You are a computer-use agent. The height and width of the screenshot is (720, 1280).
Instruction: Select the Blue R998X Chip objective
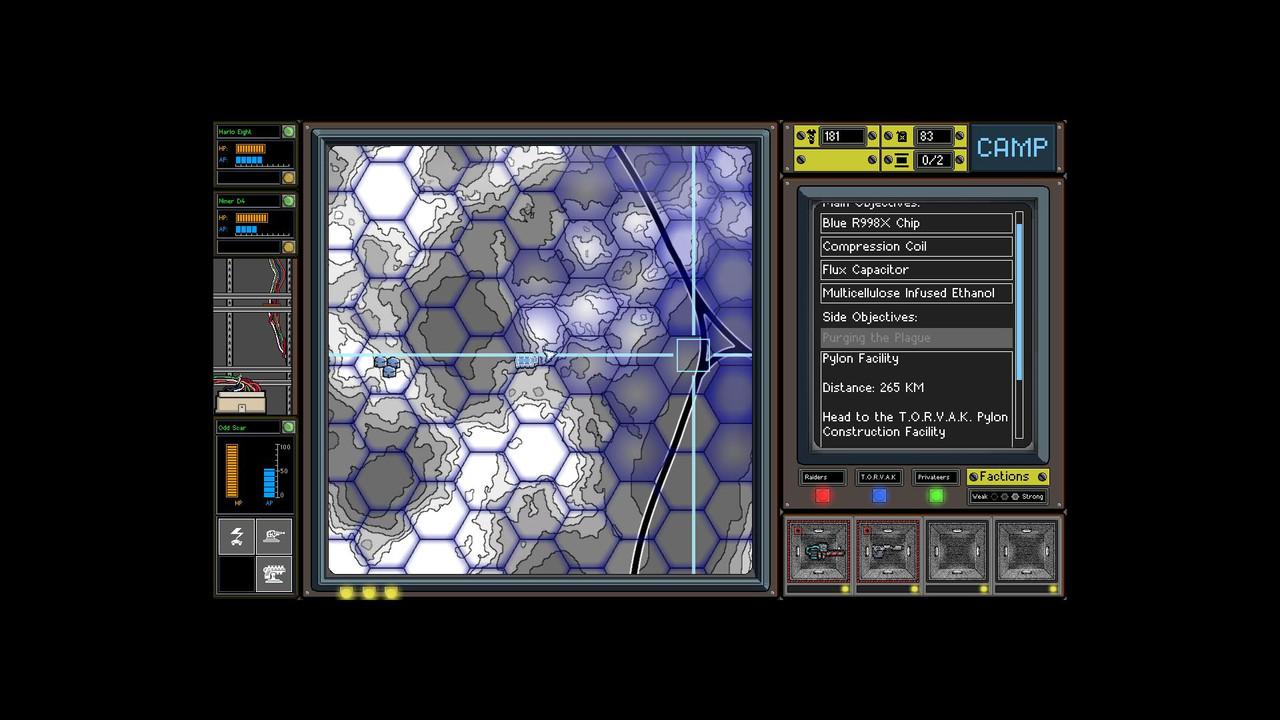pyautogui.click(x=916, y=223)
